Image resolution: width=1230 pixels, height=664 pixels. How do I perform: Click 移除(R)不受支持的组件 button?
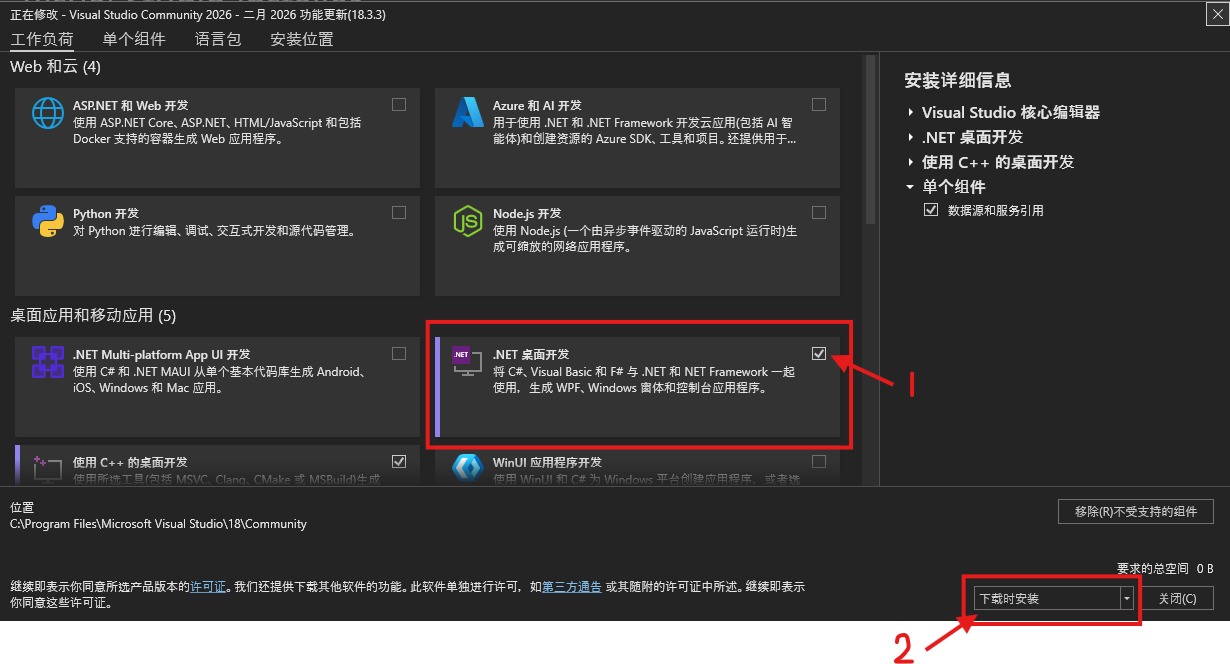click(x=1136, y=511)
